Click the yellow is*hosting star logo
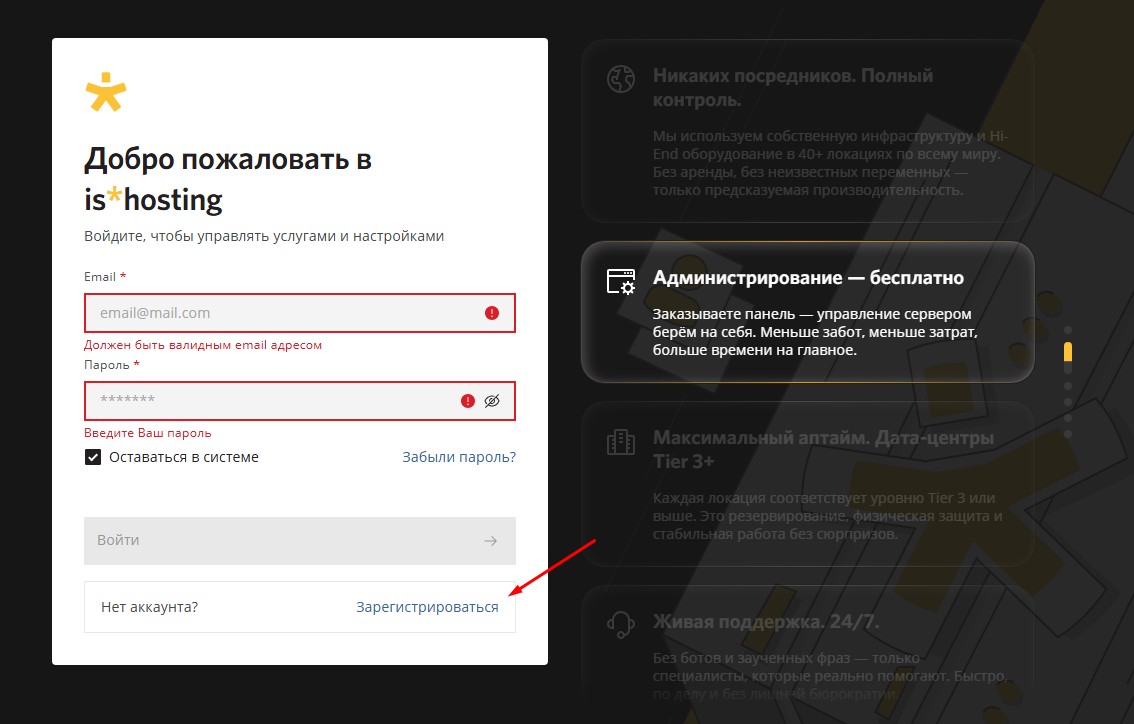 coord(106,92)
